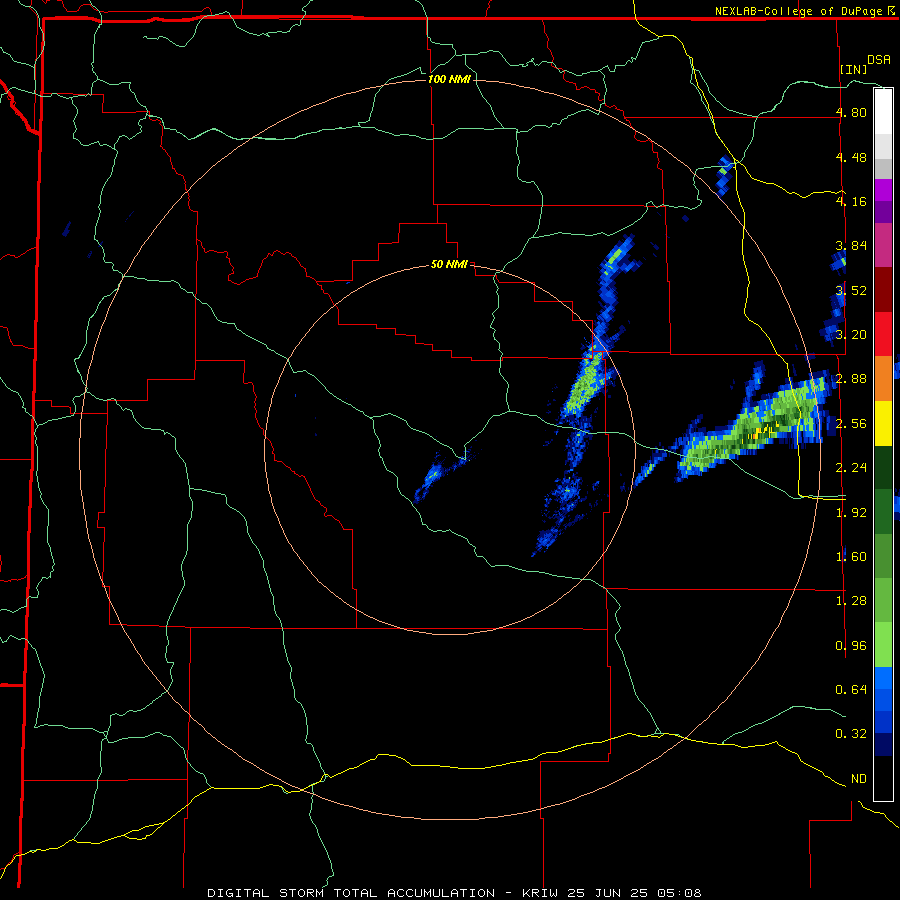Click the 1.60 legend value
The width and height of the screenshot is (900, 900).
coord(851,557)
